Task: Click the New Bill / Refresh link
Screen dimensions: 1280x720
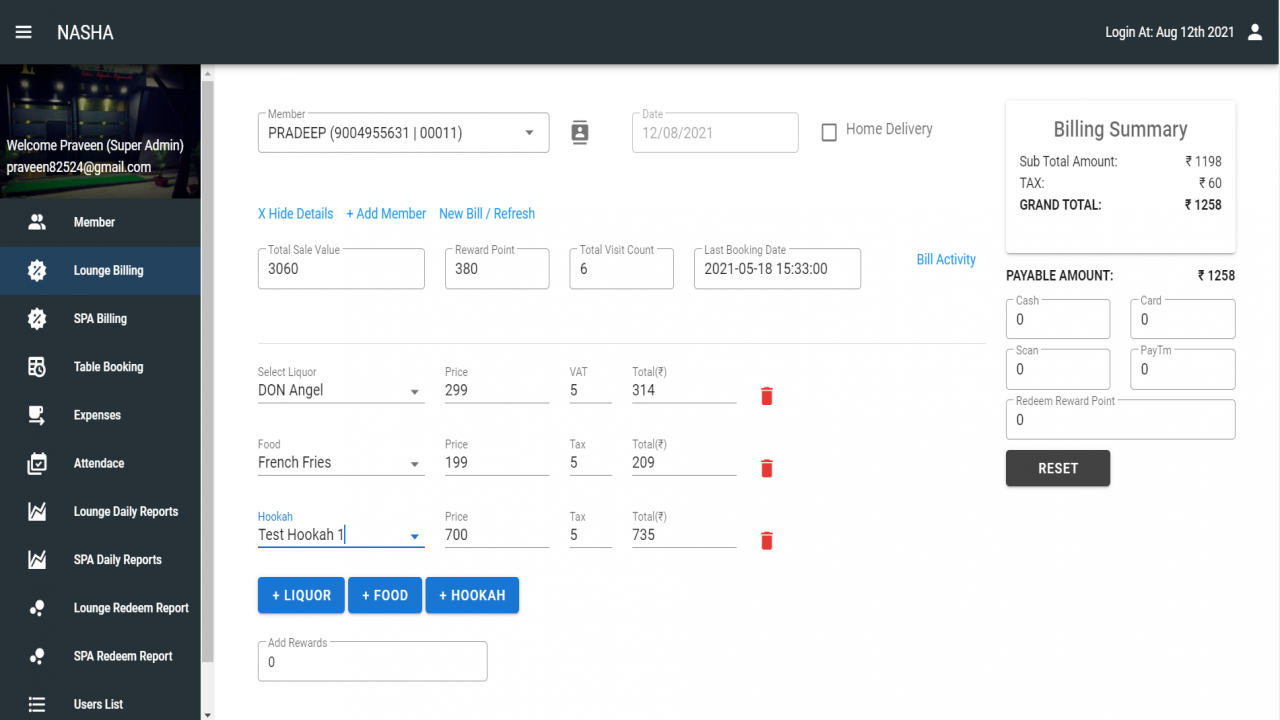Action: [x=487, y=213]
